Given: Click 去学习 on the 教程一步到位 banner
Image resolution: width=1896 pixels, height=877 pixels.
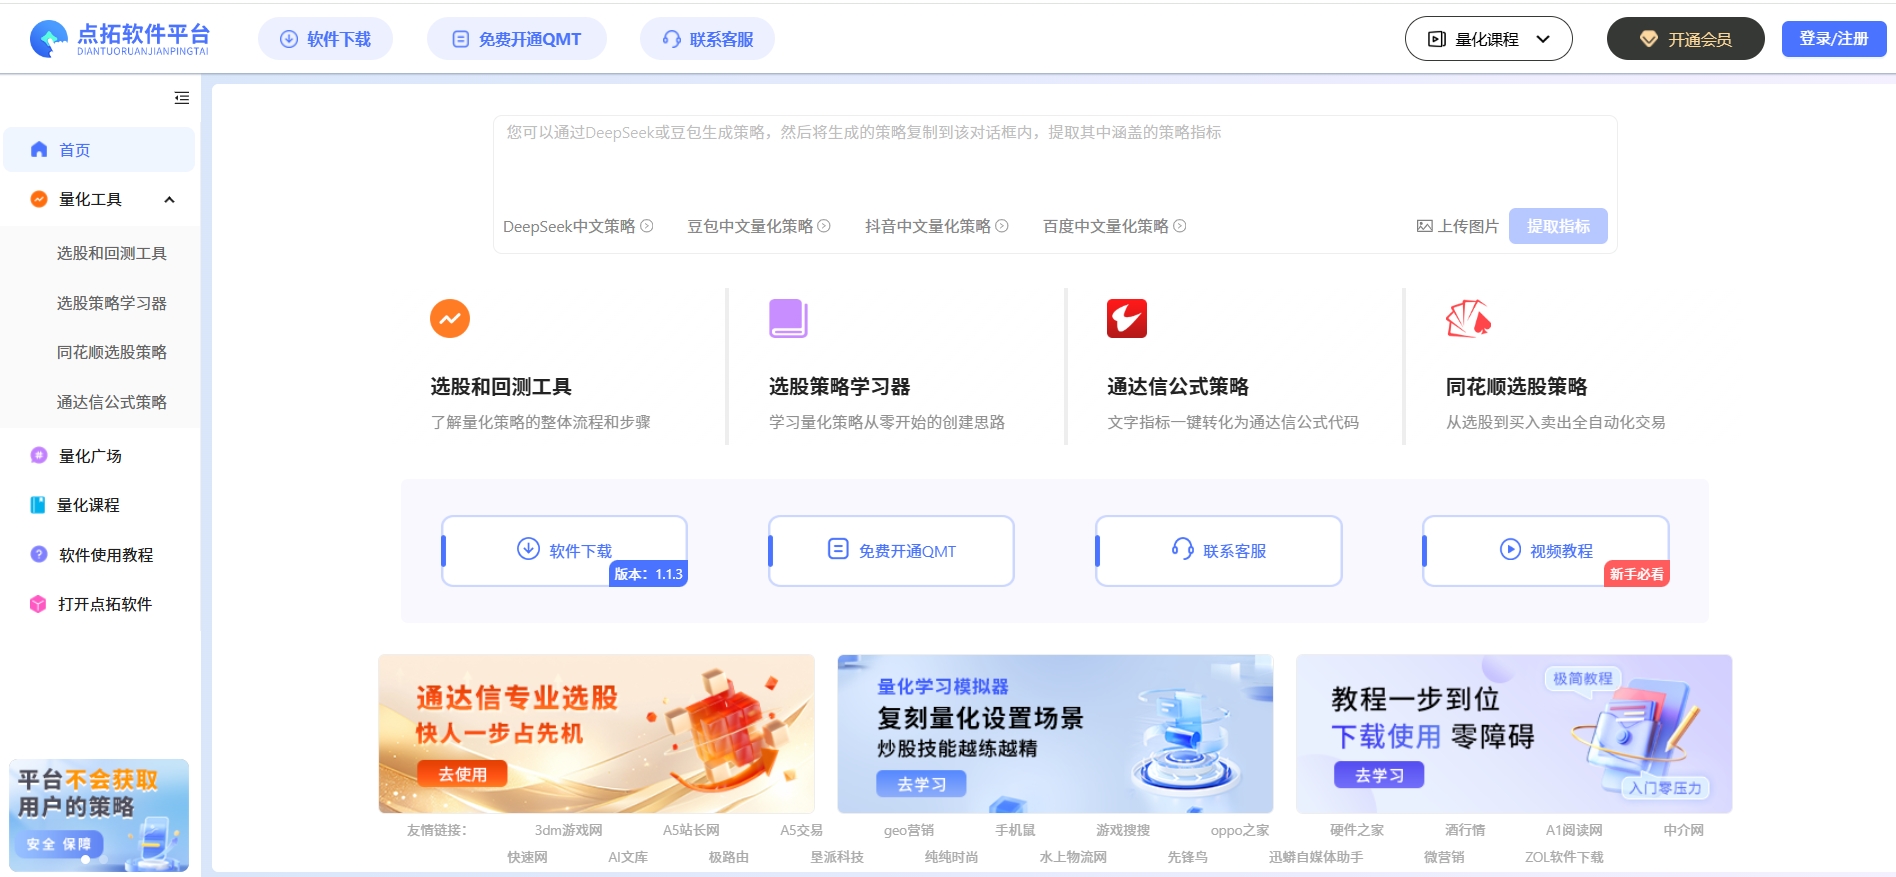Looking at the screenshot, I should [1379, 775].
